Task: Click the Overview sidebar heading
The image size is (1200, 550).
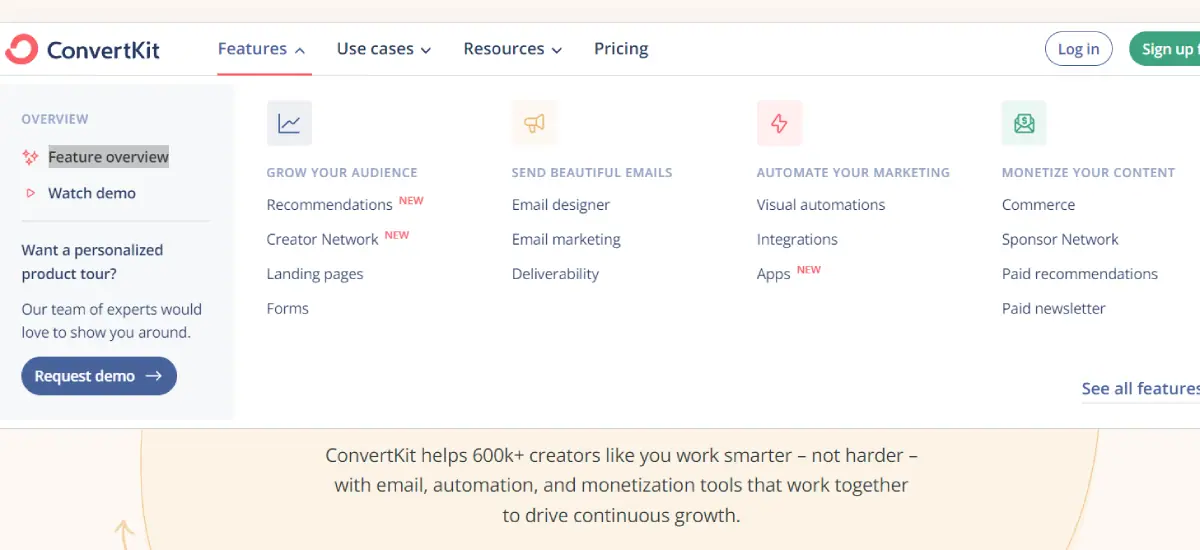Action: [x=55, y=119]
